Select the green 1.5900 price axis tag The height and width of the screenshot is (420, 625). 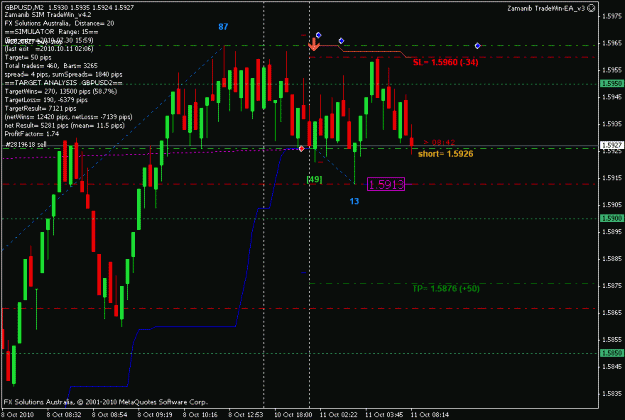[611, 218]
